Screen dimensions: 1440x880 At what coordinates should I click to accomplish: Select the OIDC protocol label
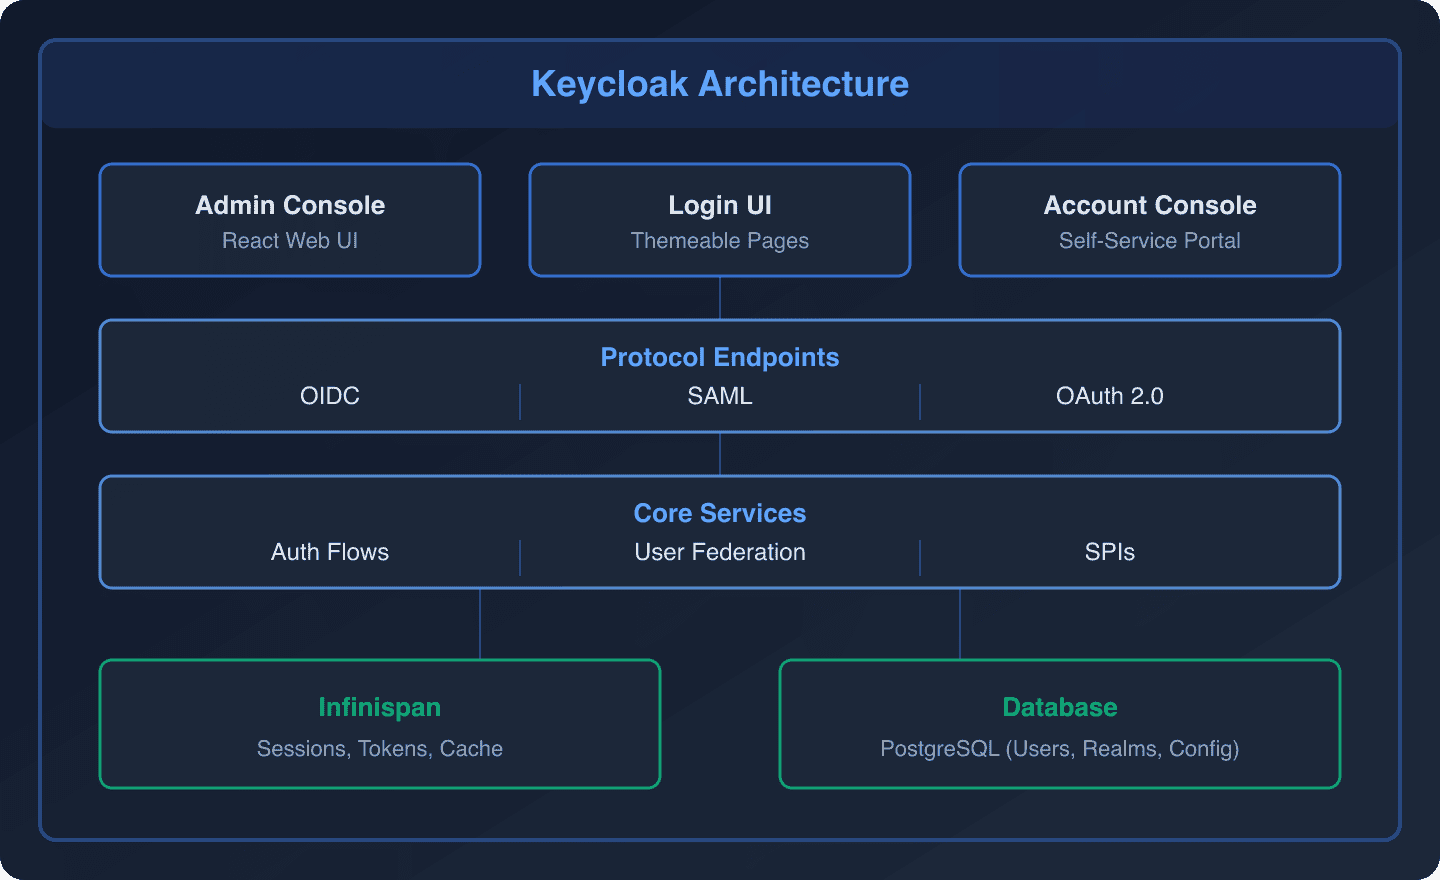pos(330,396)
